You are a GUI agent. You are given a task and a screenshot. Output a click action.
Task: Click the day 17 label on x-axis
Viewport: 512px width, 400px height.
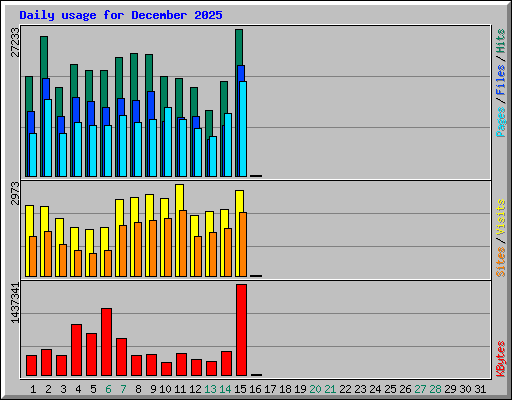270,389
